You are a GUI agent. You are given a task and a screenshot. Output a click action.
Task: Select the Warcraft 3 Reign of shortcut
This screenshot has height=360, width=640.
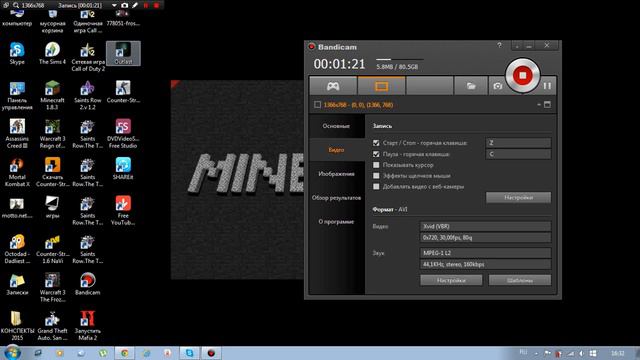pyautogui.click(x=52, y=134)
